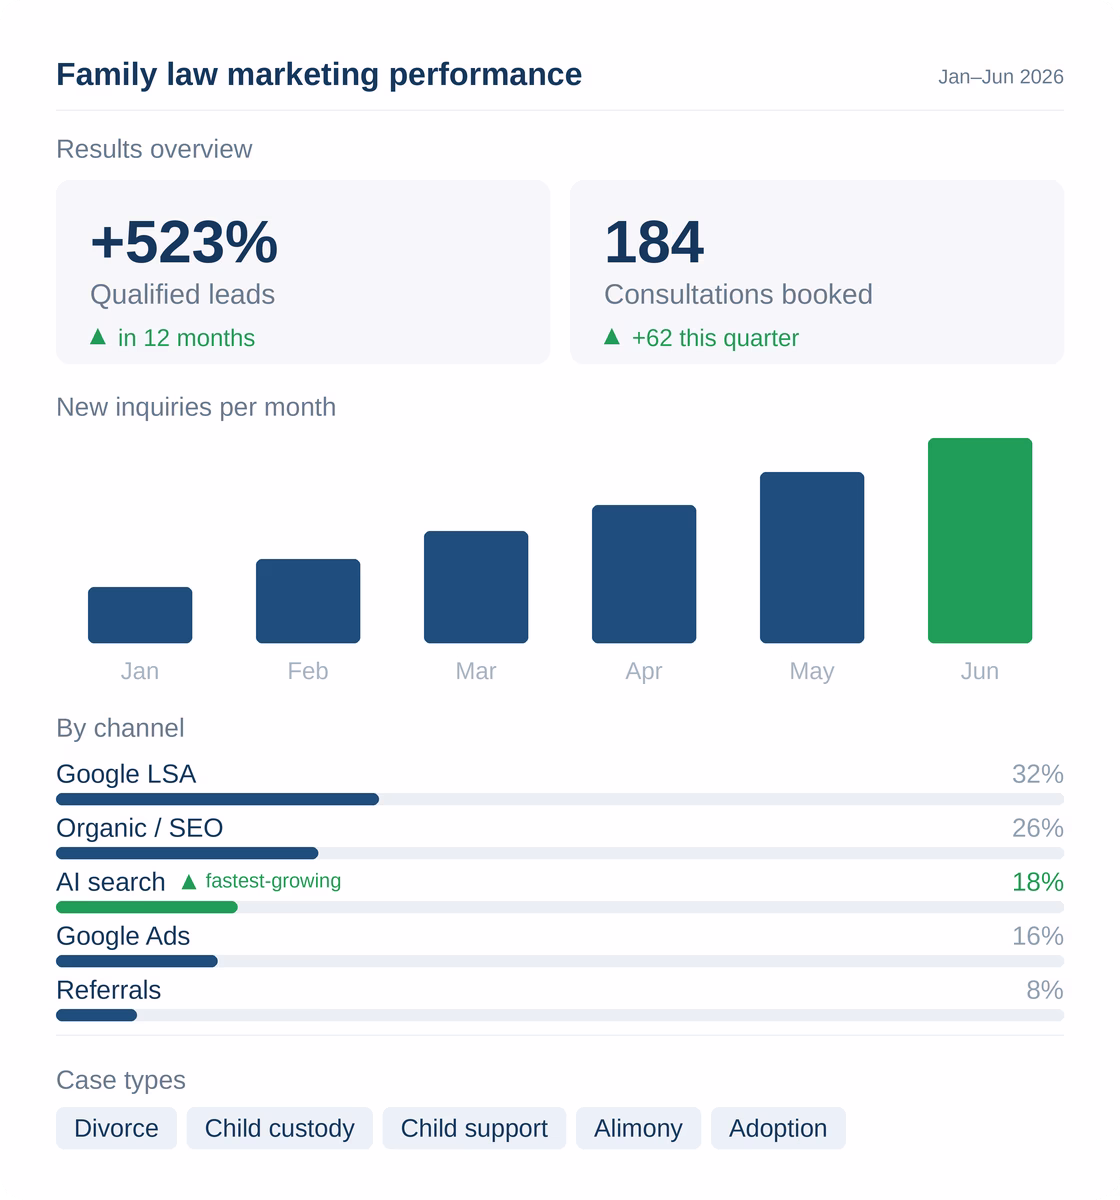Viewport: 1120px width, 1200px height.
Task: Click the 'AI search' channel label
Action: [x=111, y=882]
